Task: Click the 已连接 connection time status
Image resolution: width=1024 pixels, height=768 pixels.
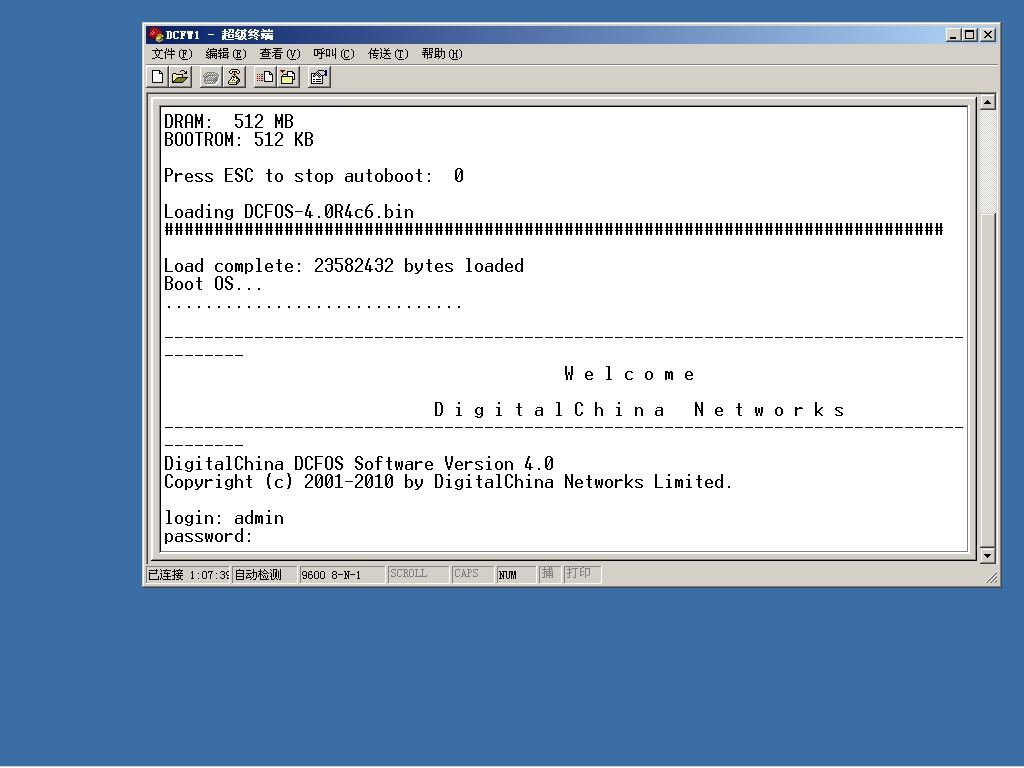Action: pyautogui.click(x=188, y=575)
